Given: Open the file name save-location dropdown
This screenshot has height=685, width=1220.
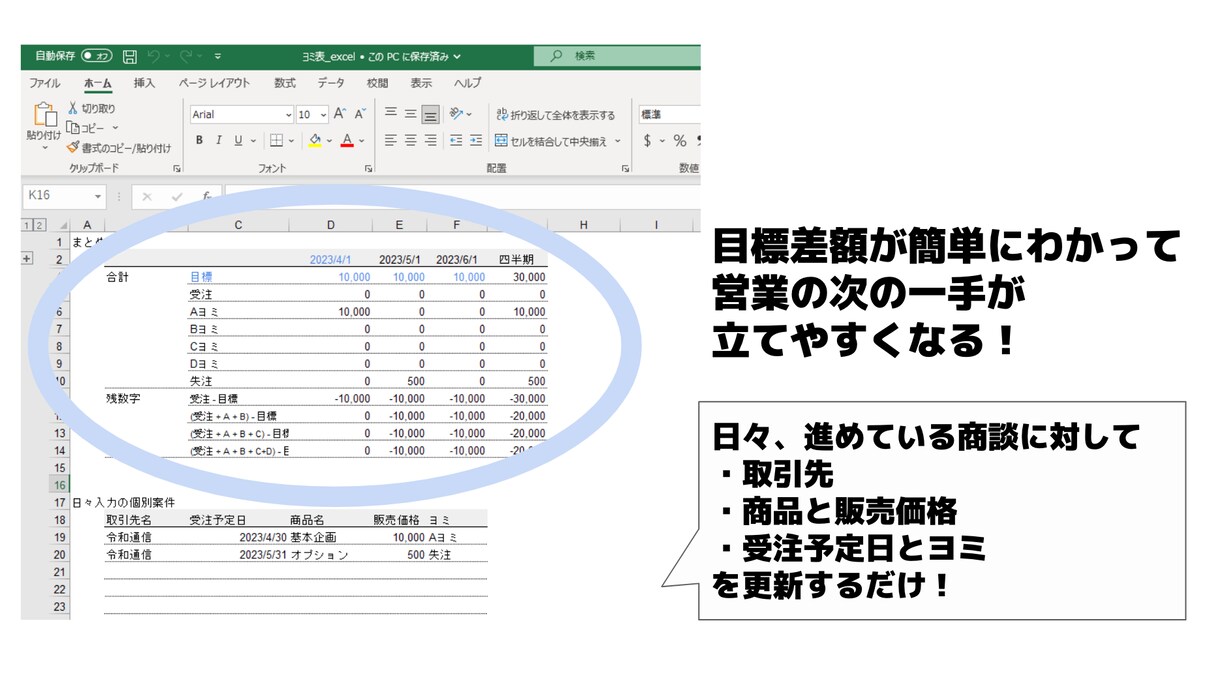Looking at the screenshot, I should tap(457, 57).
